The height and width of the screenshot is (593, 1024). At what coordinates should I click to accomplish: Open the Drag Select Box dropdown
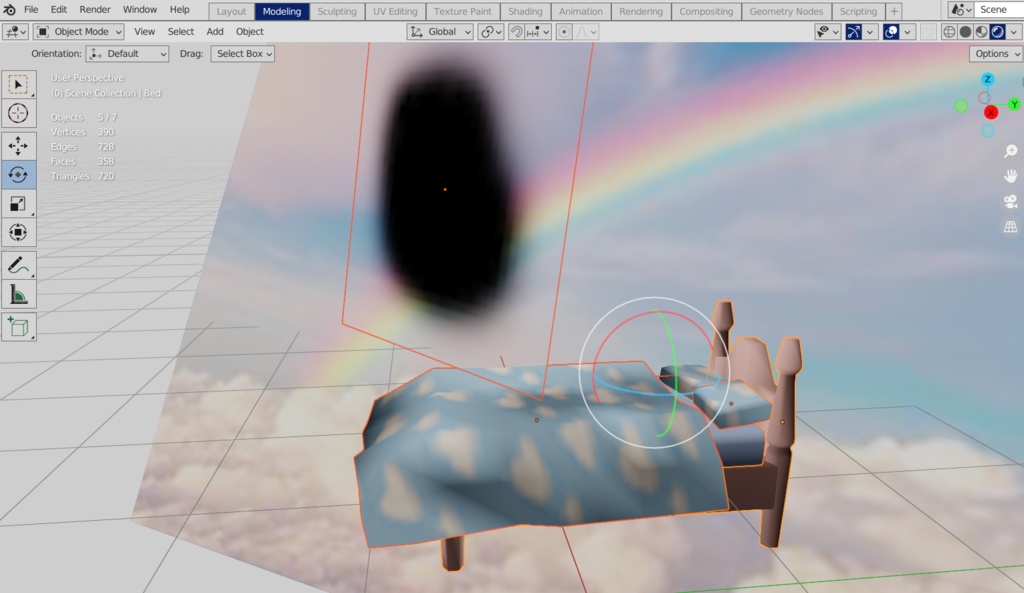tap(242, 54)
